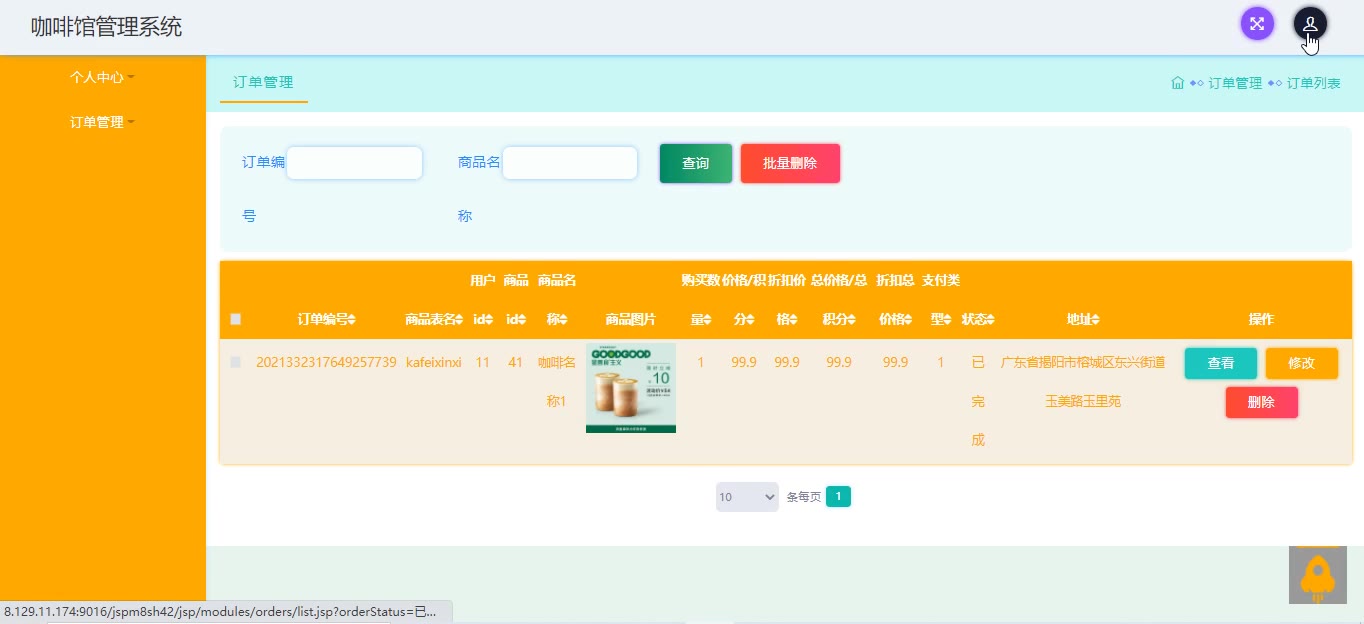
Task: Focus the 订单编号 search input field
Action: point(354,163)
